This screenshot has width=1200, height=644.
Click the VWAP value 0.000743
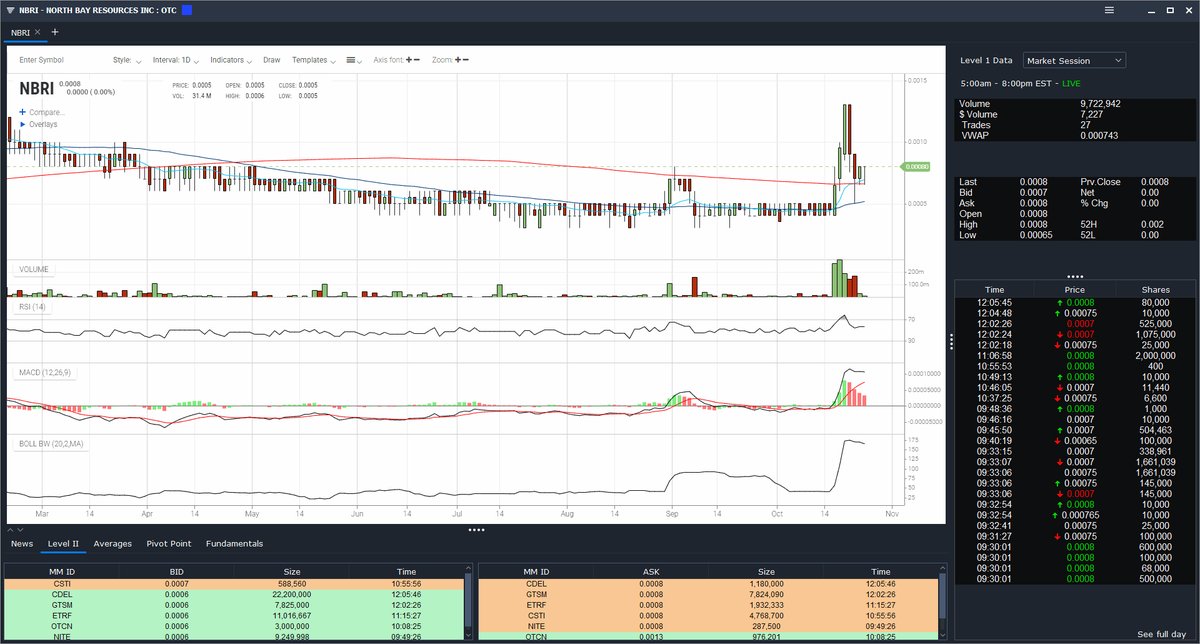tap(1099, 135)
